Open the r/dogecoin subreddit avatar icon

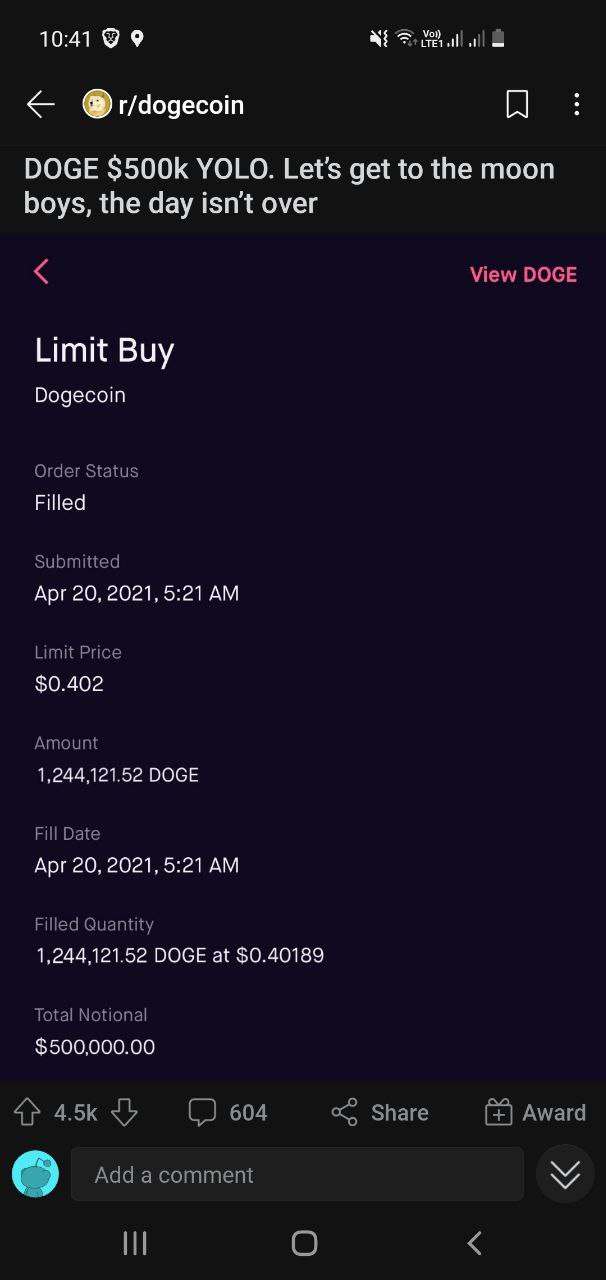click(97, 104)
